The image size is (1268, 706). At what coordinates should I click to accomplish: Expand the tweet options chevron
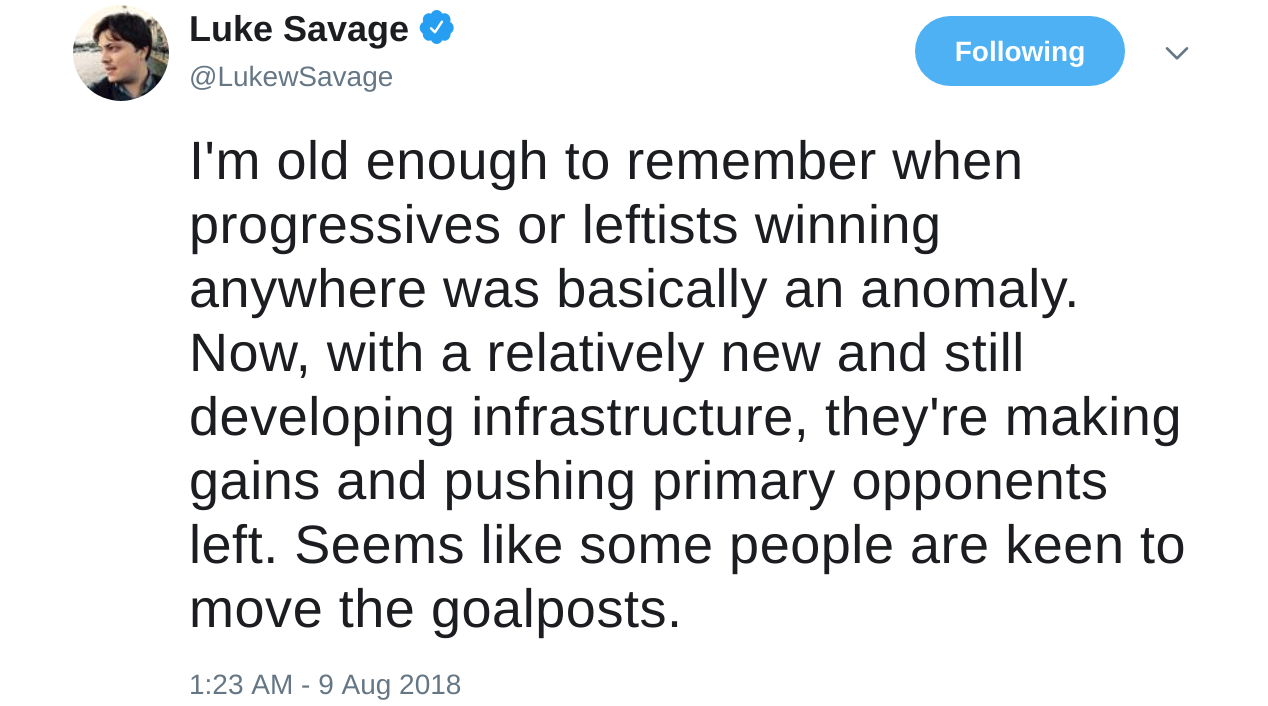coord(1176,53)
